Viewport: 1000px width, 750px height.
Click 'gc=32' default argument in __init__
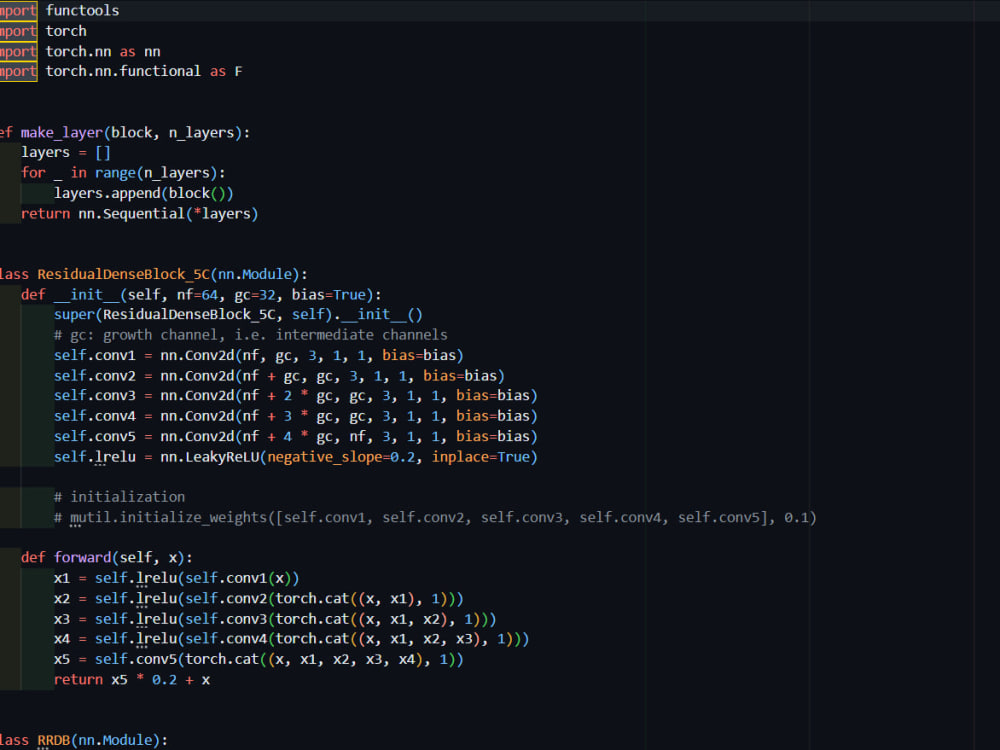point(255,295)
